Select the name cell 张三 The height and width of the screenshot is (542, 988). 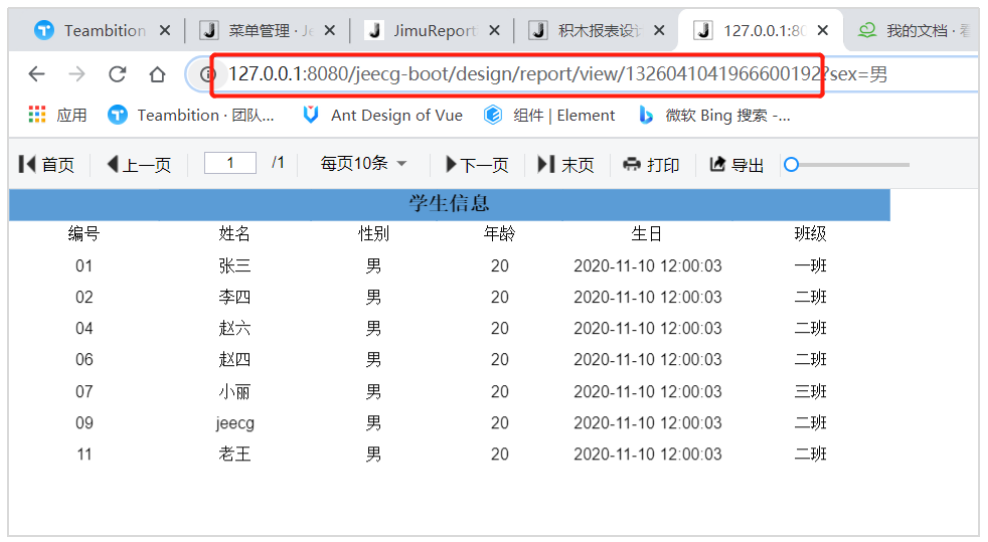tap(234, 265)
